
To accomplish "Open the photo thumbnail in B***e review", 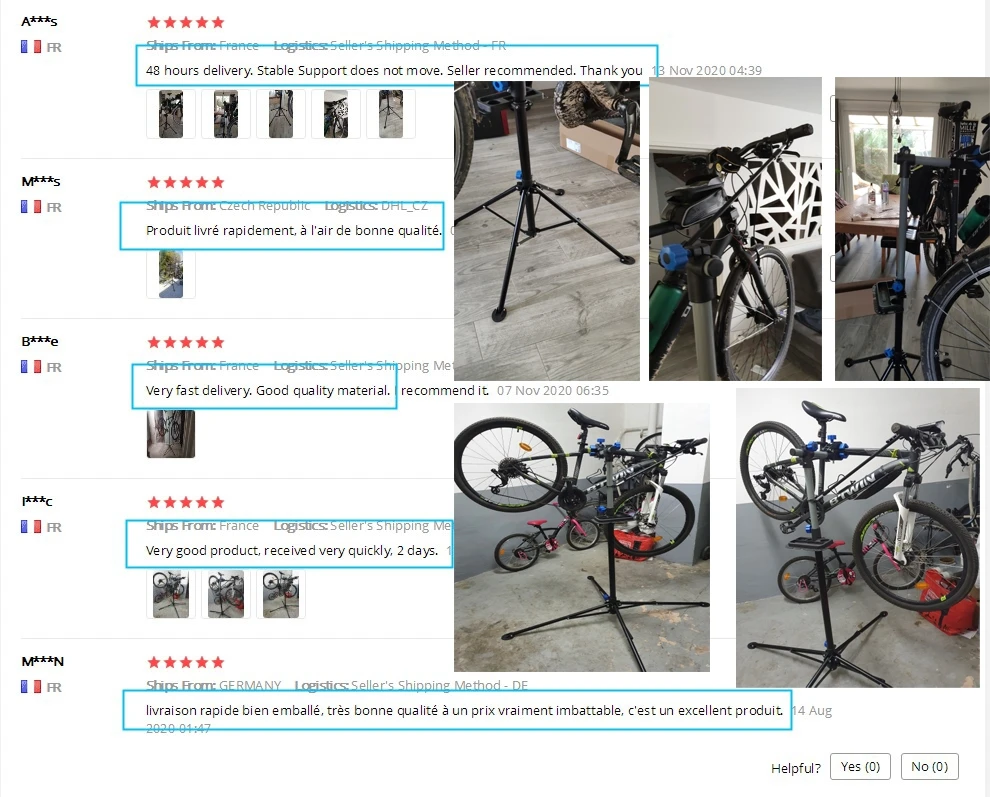I will [x=171, y=434].
